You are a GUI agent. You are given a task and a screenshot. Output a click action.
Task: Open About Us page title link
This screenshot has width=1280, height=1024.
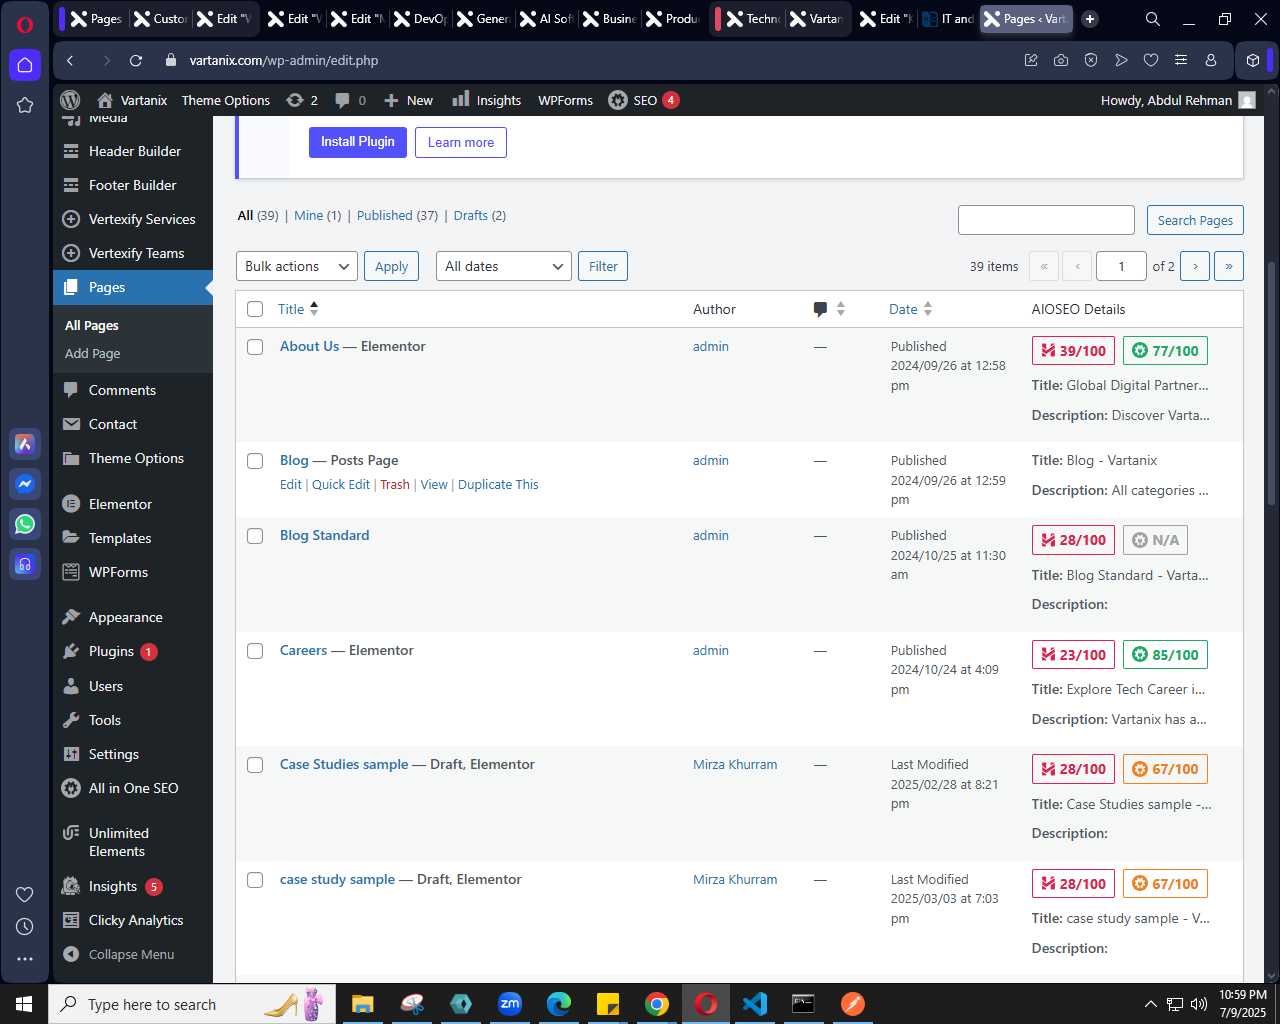pyautogui.click(x=309, y=346)
